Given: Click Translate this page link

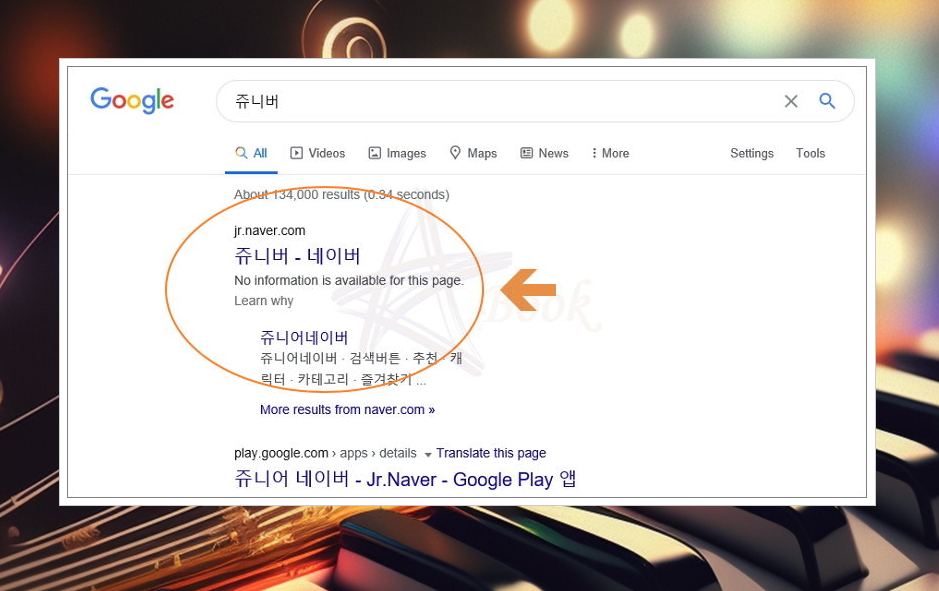Looking at the screenshot, I should coord(491,453).
